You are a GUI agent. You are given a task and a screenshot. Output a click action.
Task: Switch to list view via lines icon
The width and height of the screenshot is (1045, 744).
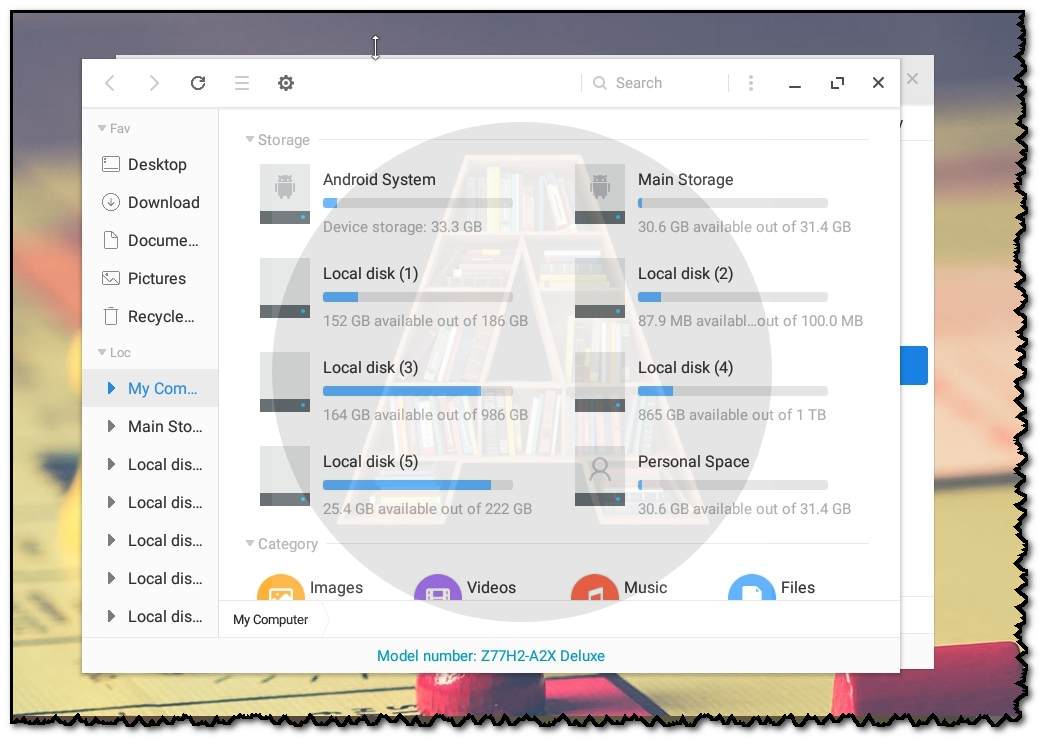pos(242,83)
